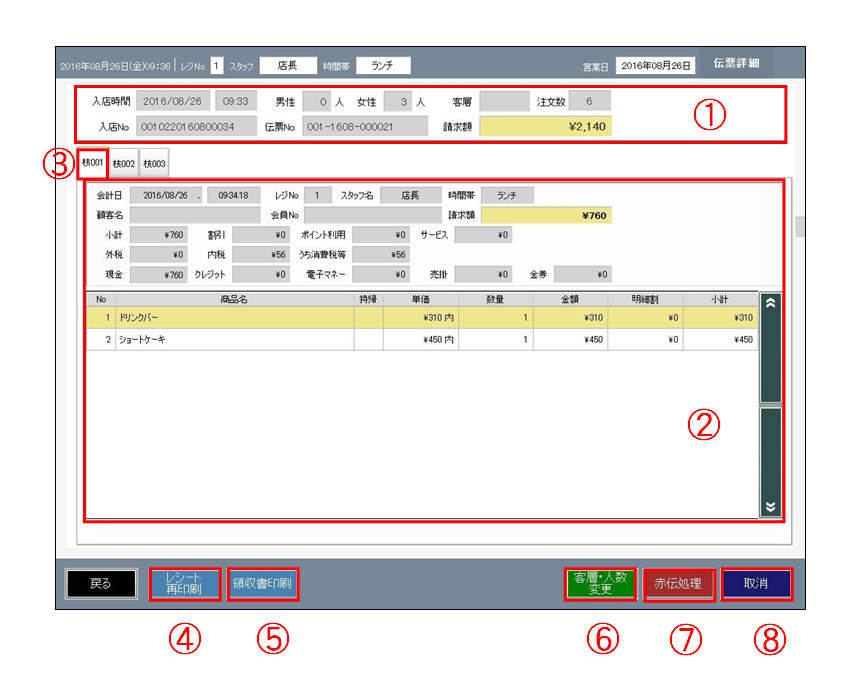Click the right-edge window scrollbar thumb
The image size is (849, 691).
[x=799, y=227]
